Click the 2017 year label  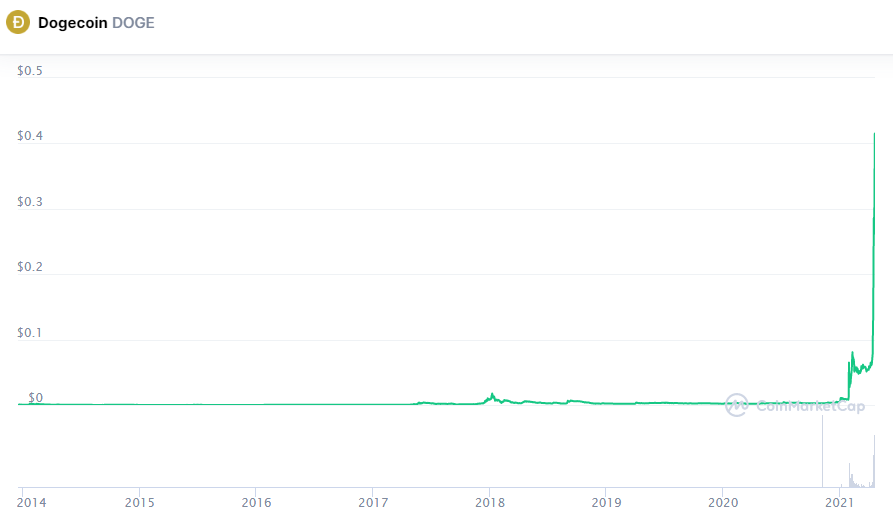pos(373,501)
